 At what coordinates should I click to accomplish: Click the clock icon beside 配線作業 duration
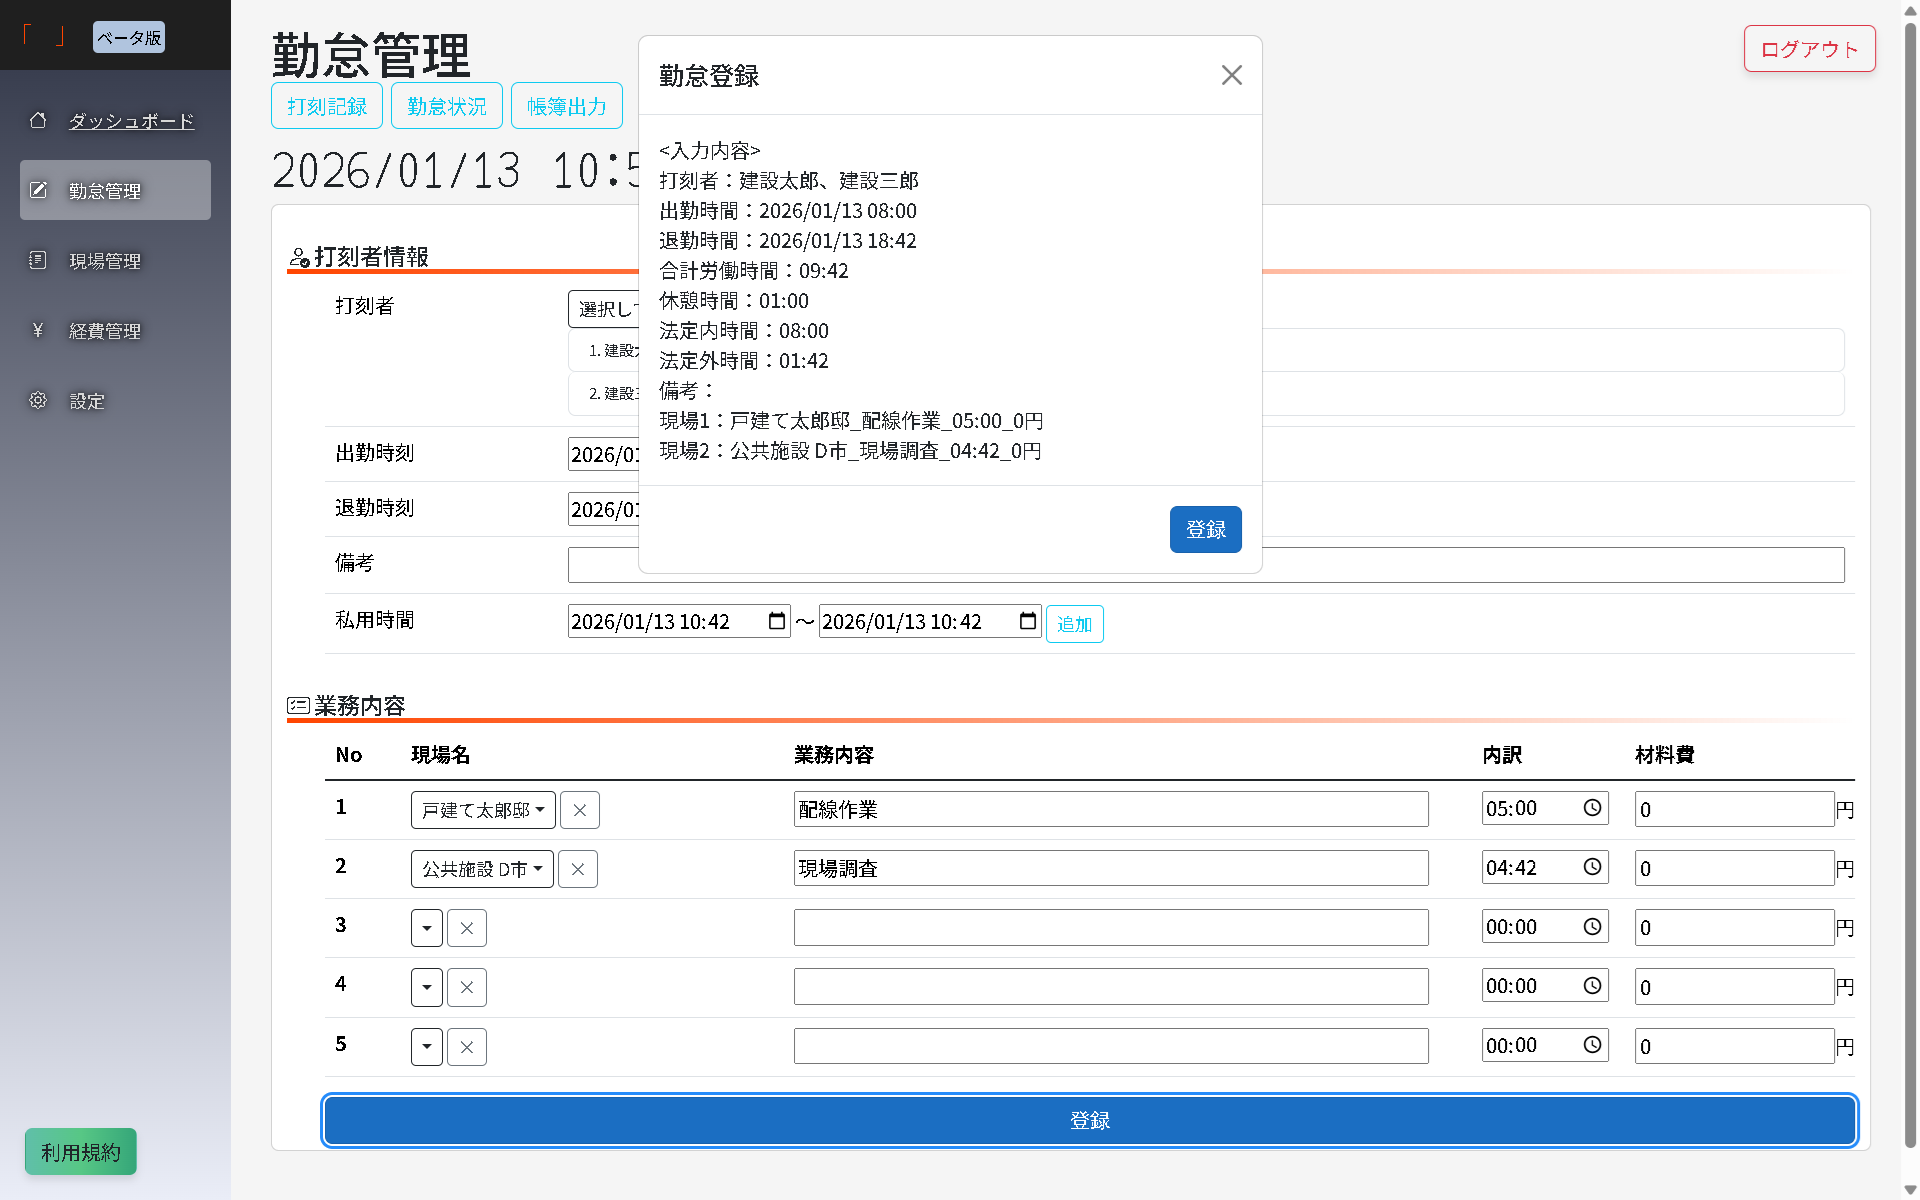(x=1592, y=807)
